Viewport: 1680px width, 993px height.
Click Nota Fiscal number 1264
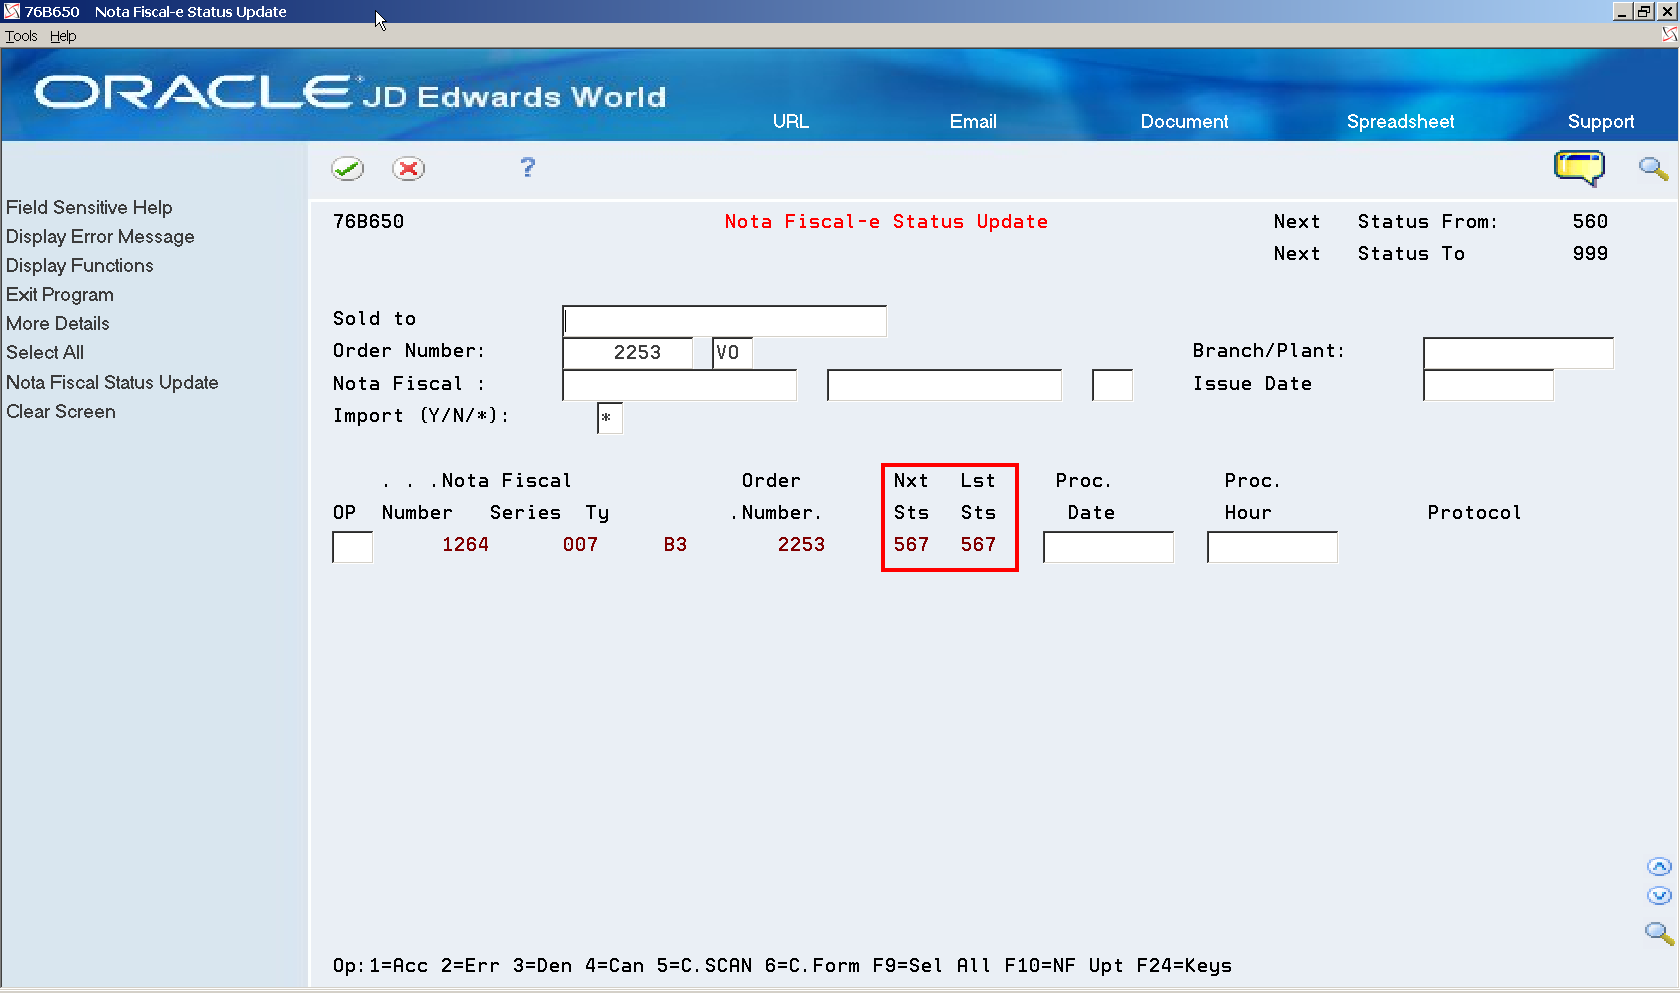(x=466, y=545)
